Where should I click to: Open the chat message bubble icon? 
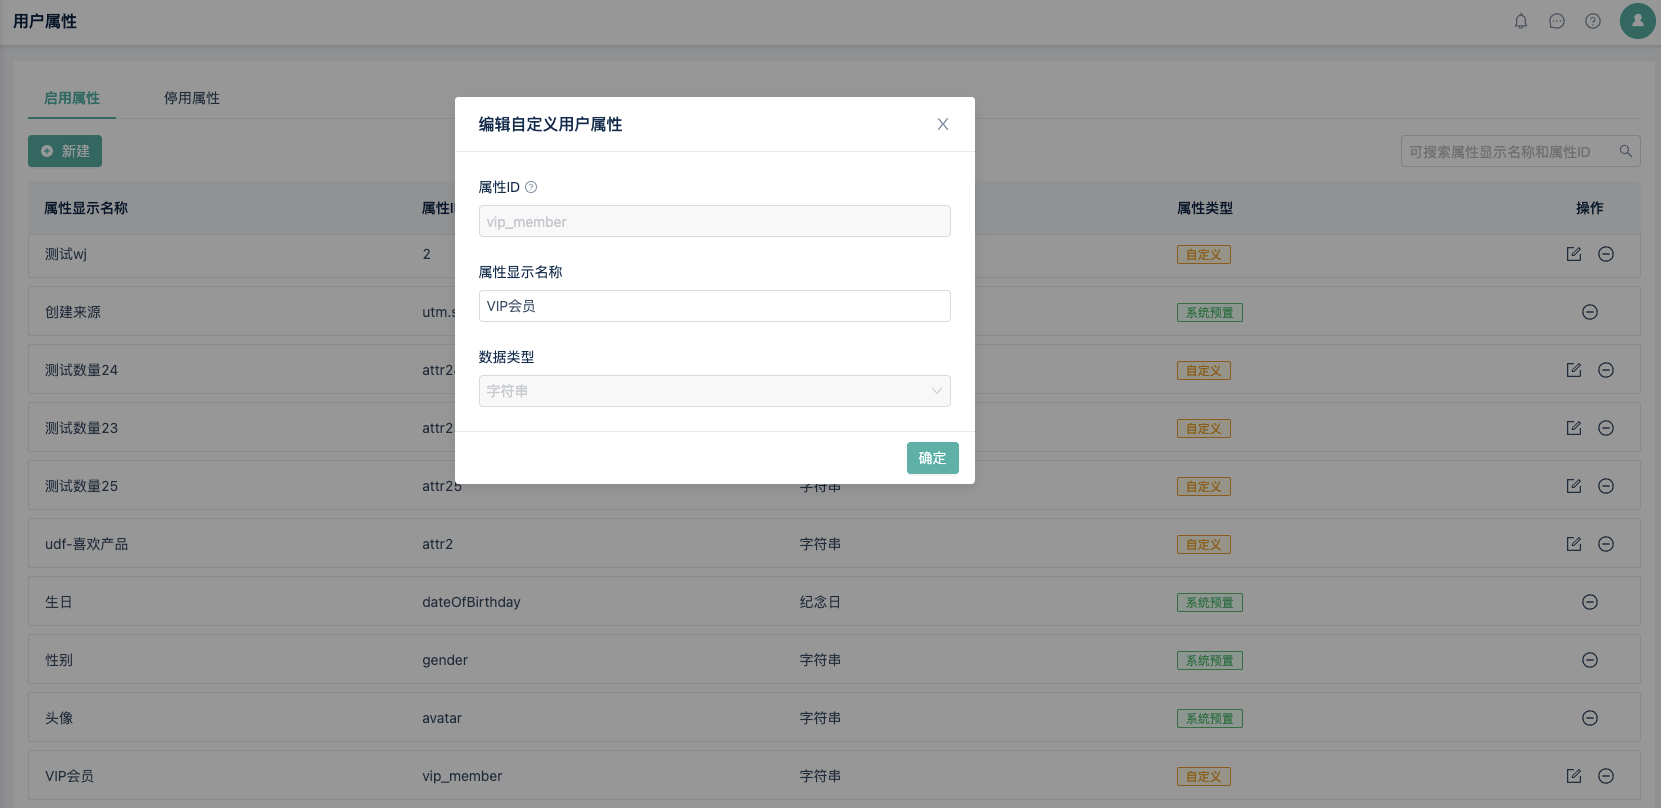(x=1557, y=21)
